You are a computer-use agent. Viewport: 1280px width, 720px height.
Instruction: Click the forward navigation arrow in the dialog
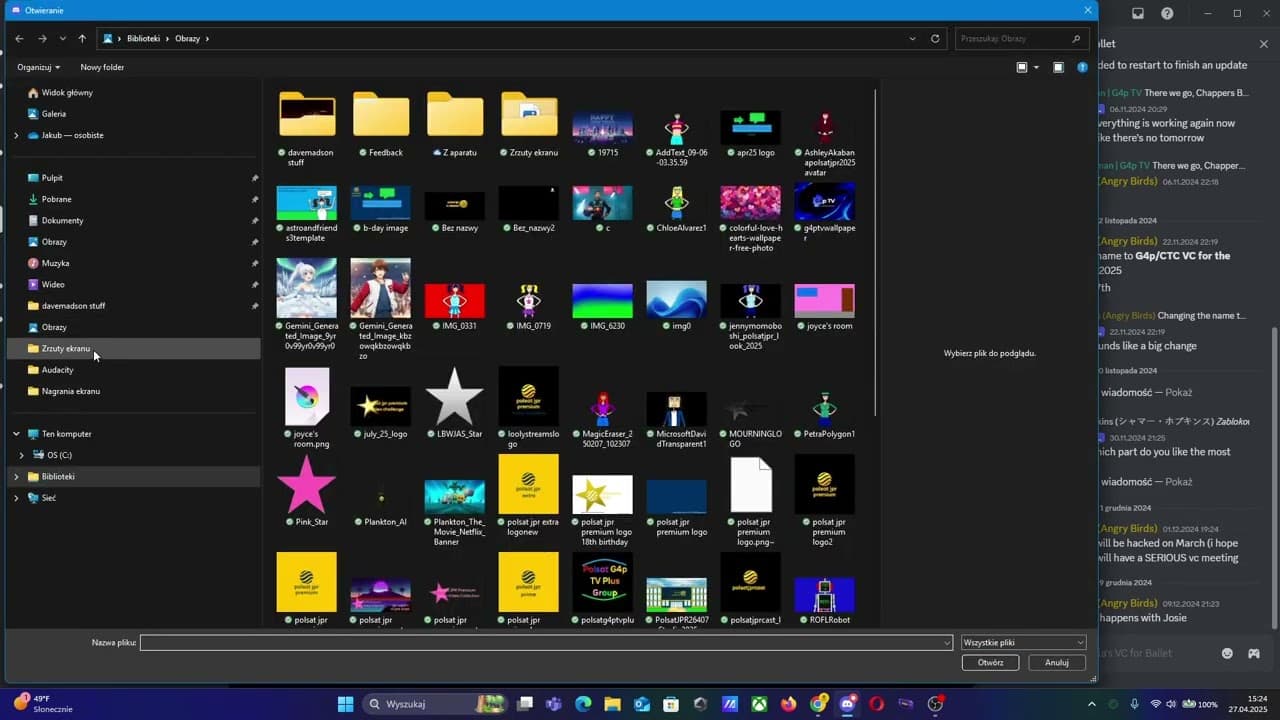coord(42,39)
